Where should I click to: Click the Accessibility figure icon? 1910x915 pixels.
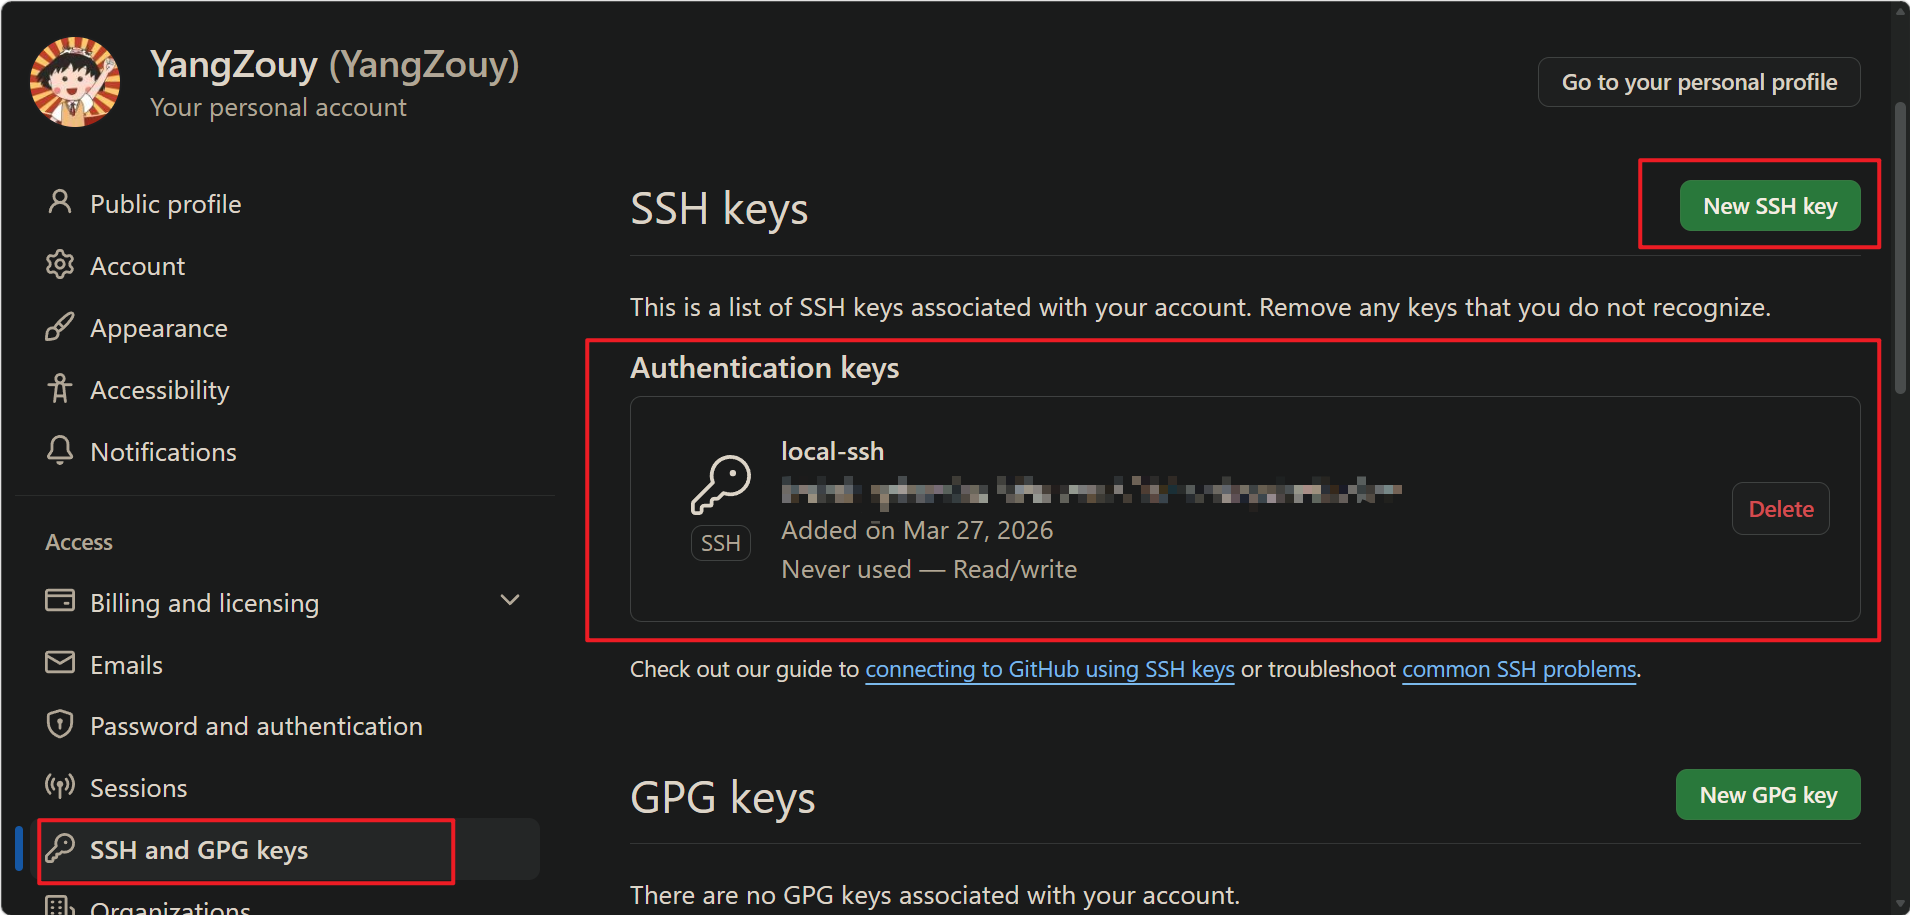point(60,389)
